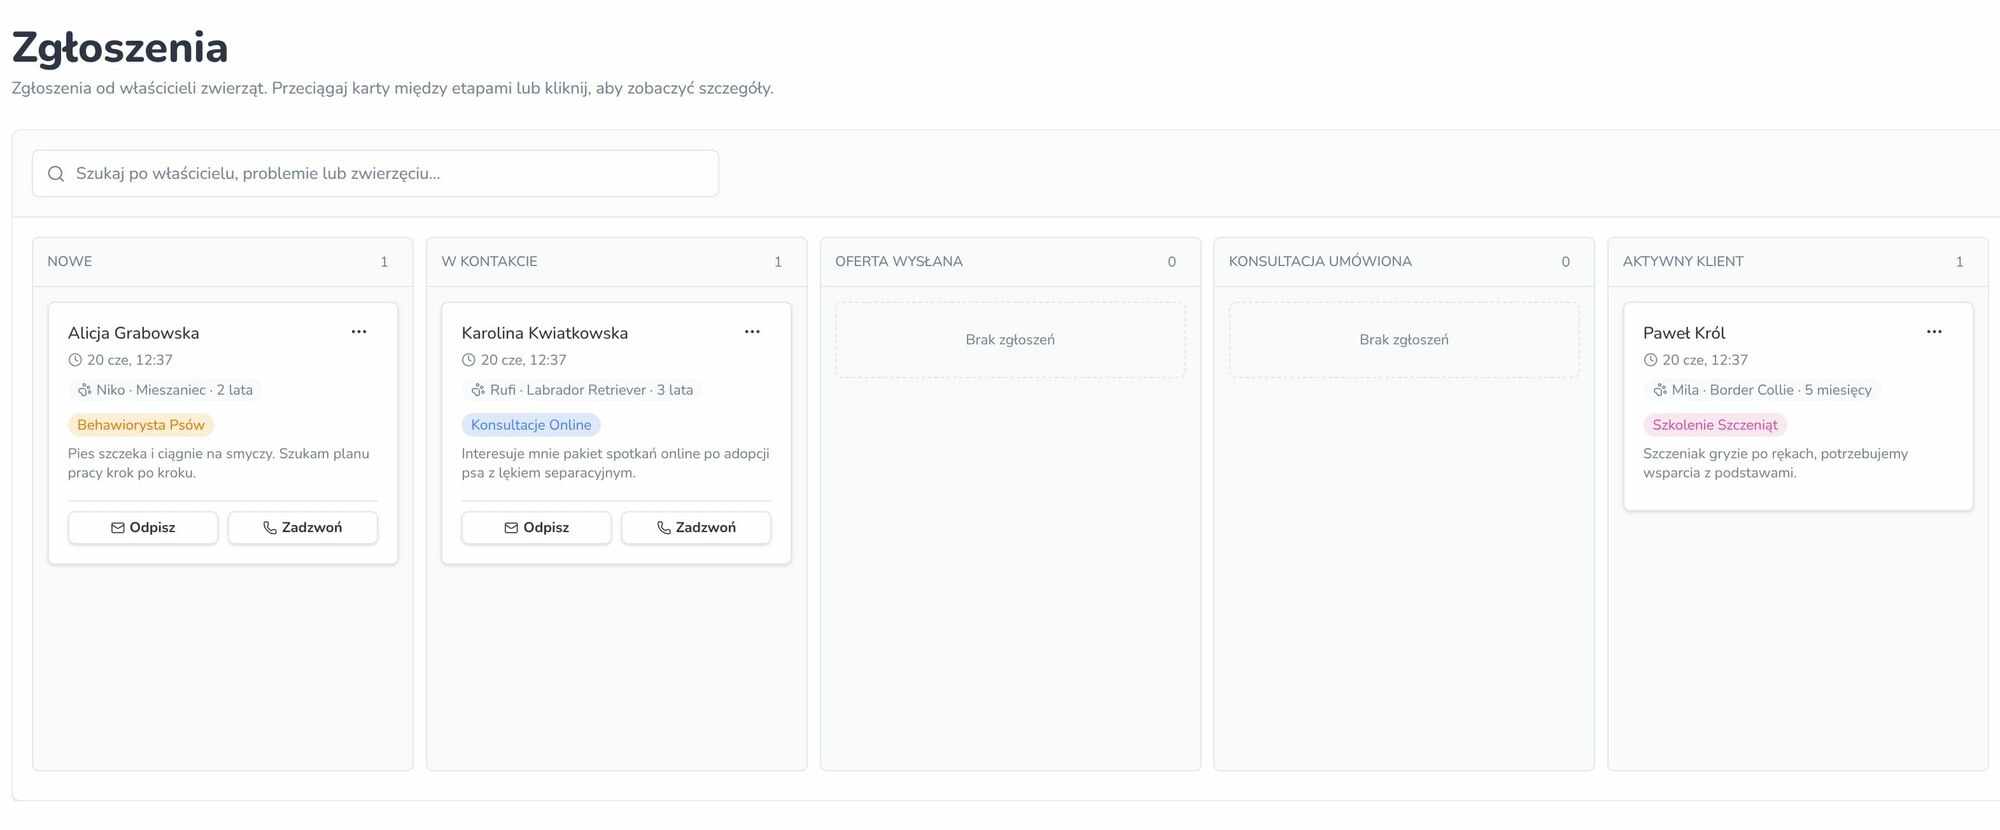Viewport: 2000px width, 830px height.
Task: Click the paw icon next to Mila
Action: point(1660,390)
